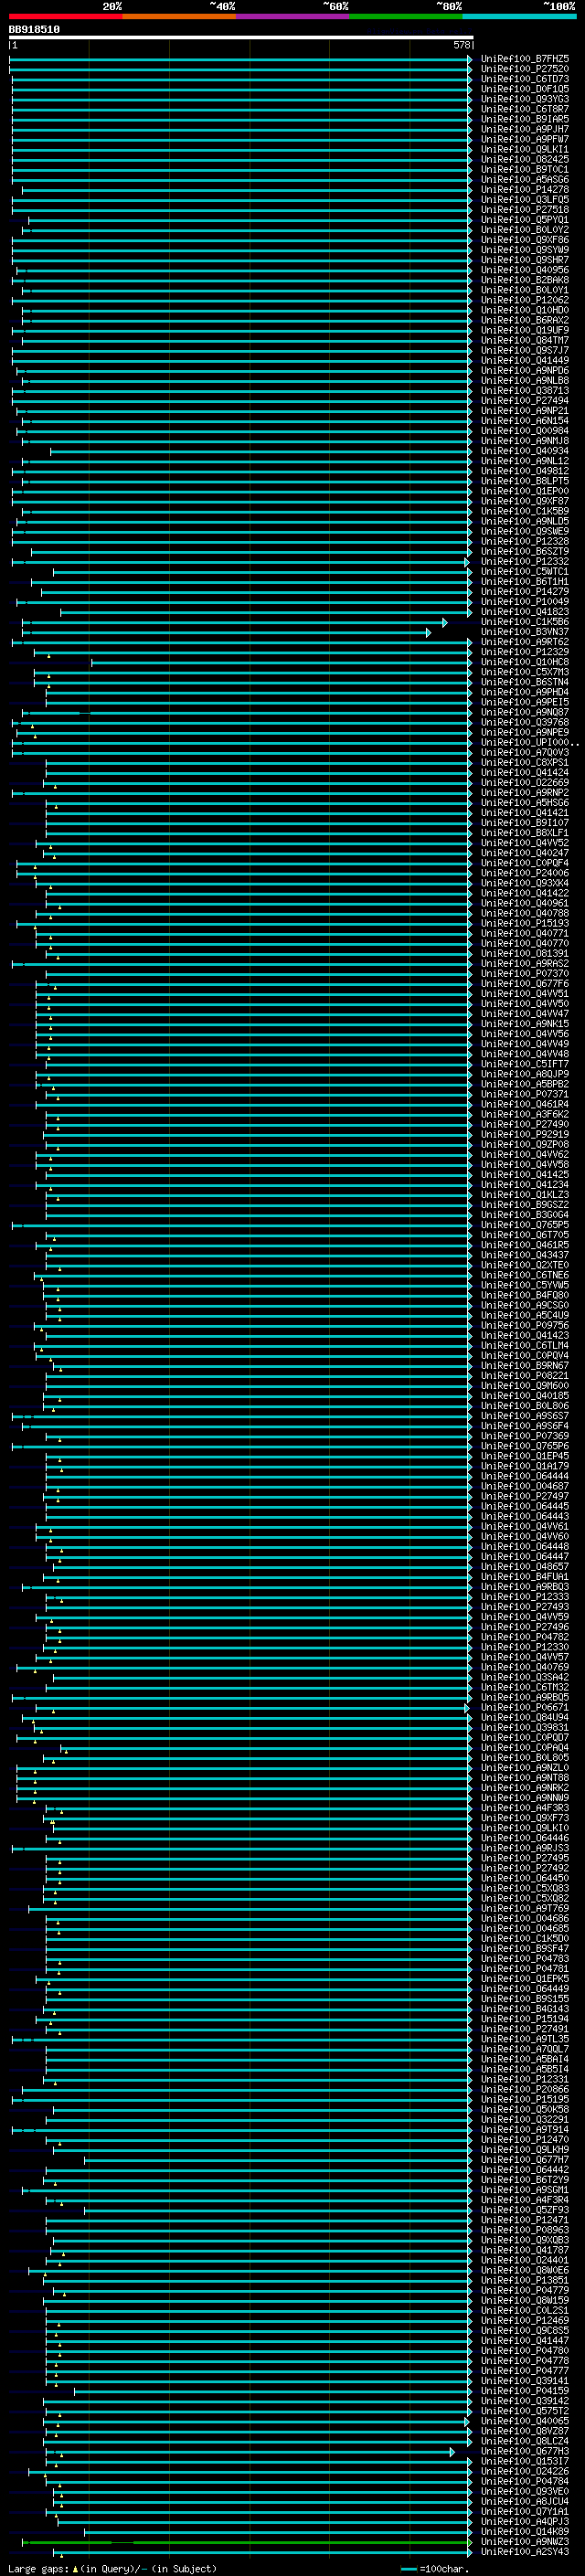This screenshot has width=585, height=2576.
Task: Select hit label UniRef100_A3F6K2
Action: [524, 1114]
